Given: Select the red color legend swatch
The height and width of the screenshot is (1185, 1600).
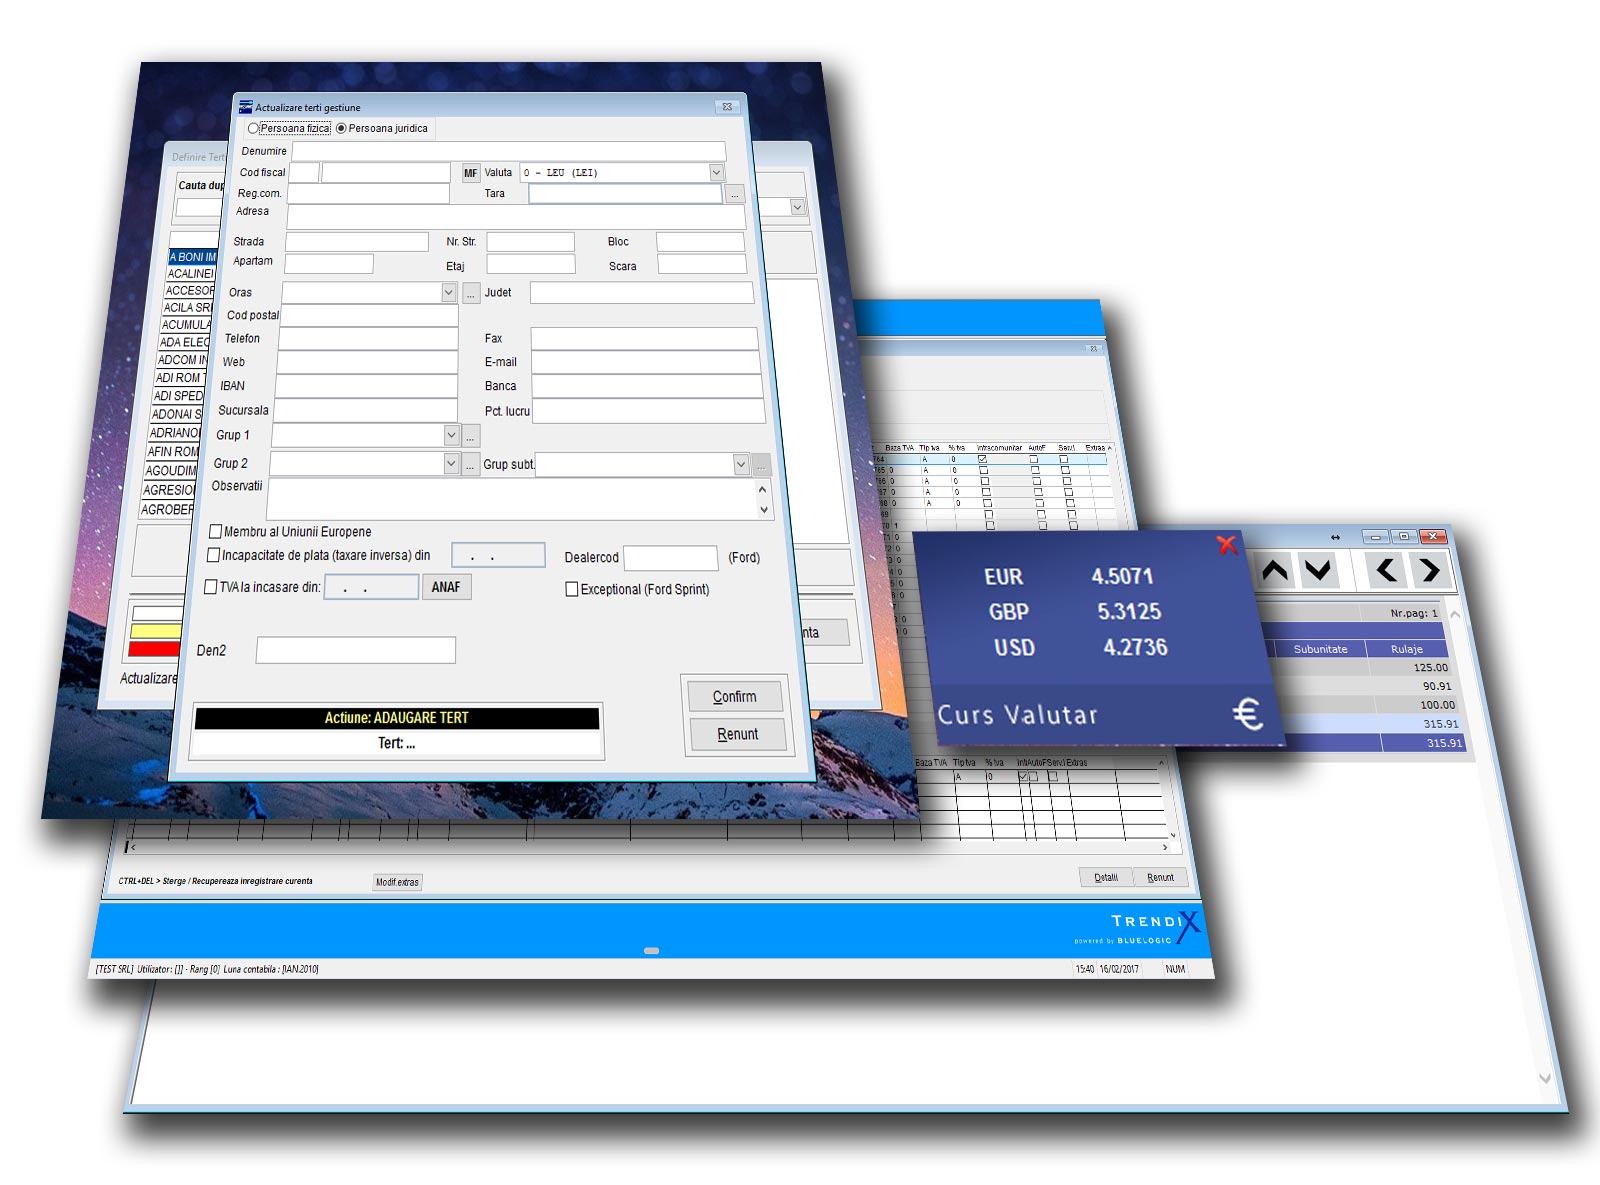Looking at the screenshot, I should coord(154,650).
